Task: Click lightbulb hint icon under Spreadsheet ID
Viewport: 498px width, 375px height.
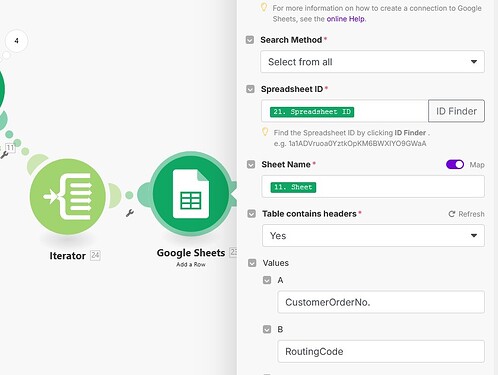Action: point(265,132)
